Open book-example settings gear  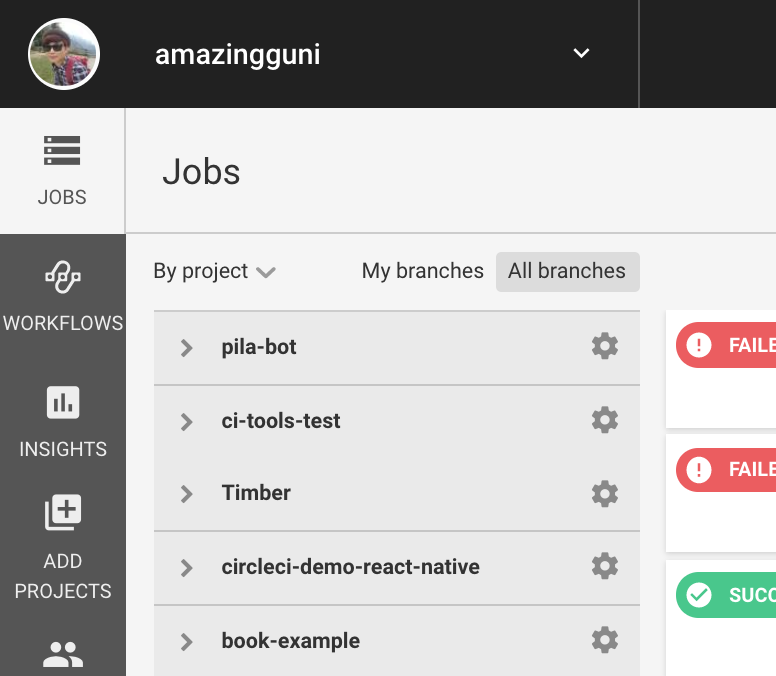point(605,640)
